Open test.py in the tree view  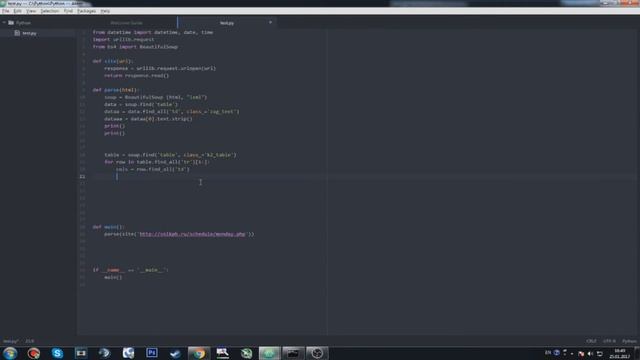point(29,33)
